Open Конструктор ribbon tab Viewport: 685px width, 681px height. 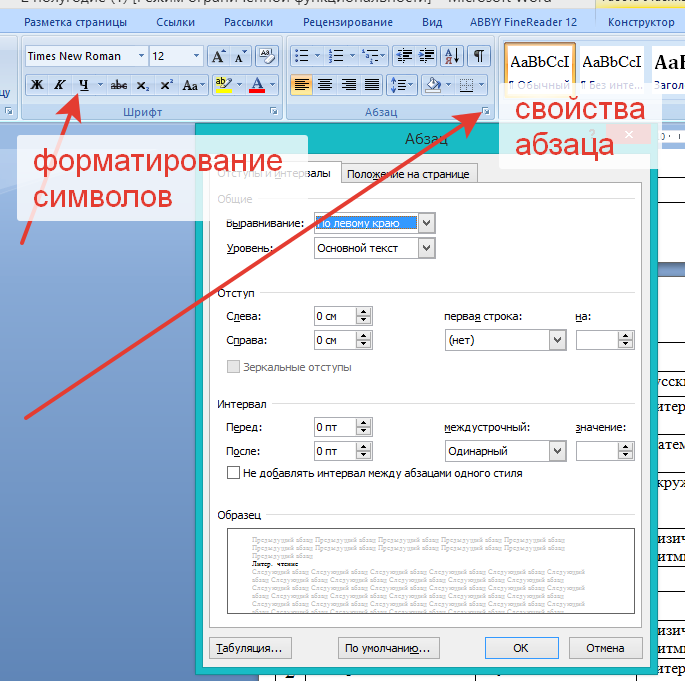click(641, 22)
